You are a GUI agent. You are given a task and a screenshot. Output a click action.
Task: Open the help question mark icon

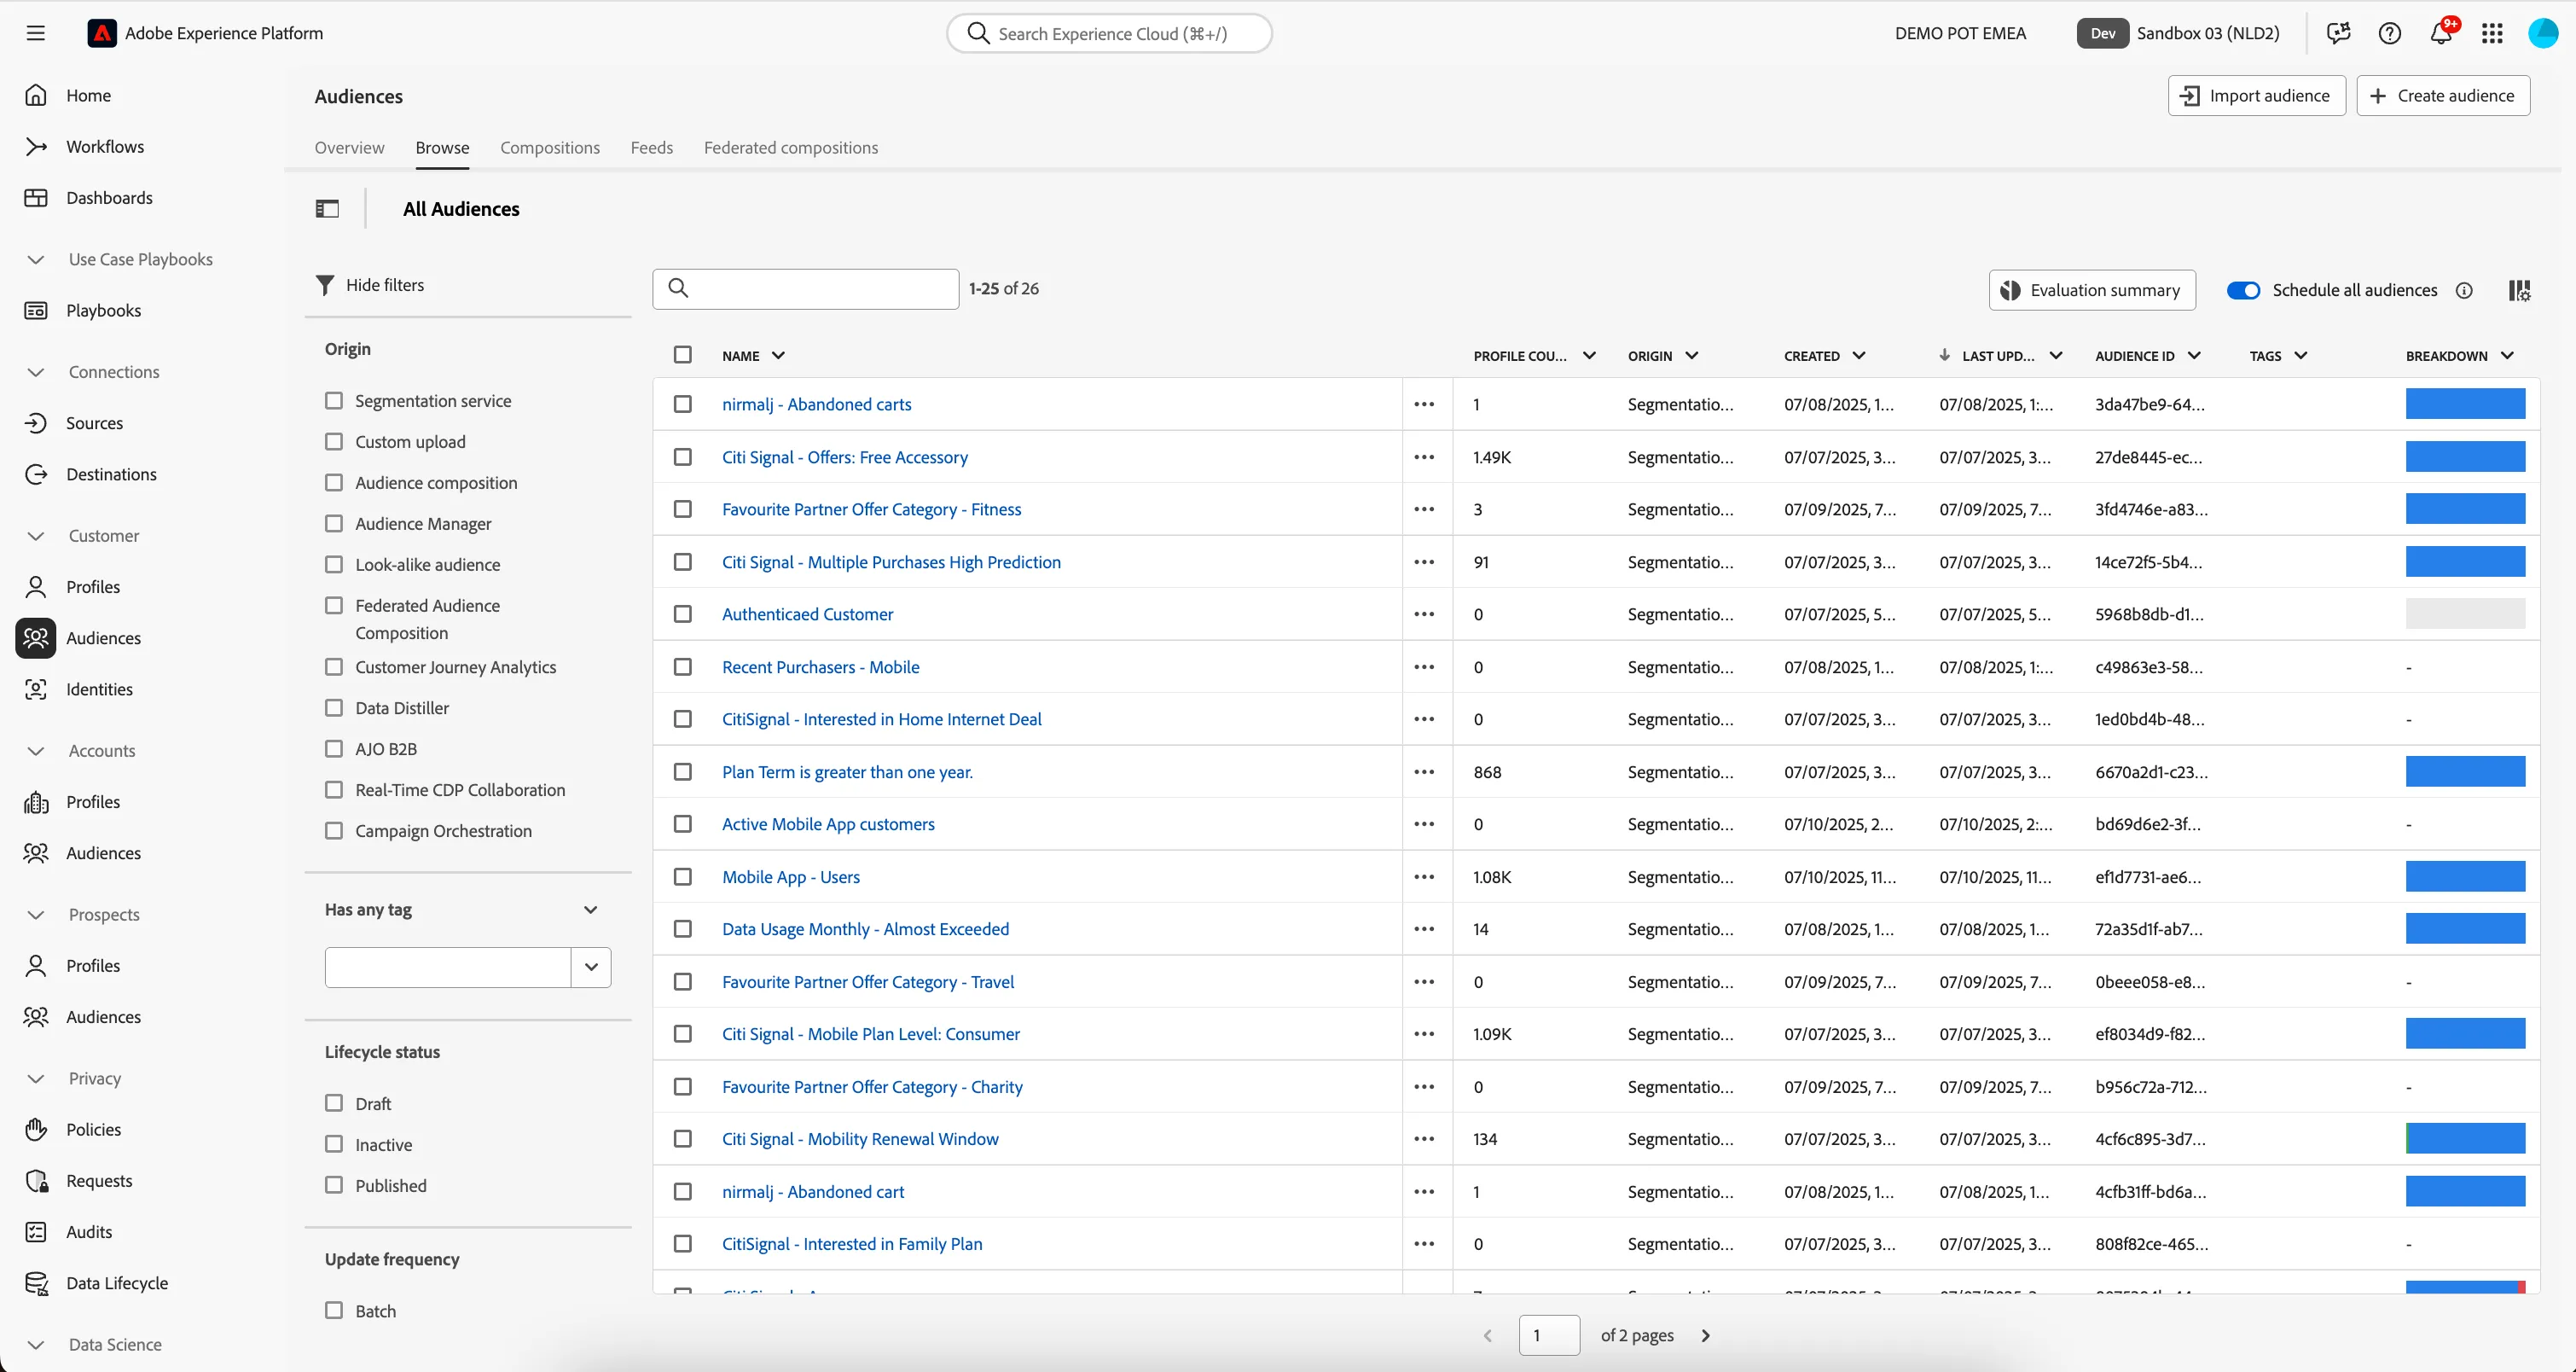tap(2389, 33)
